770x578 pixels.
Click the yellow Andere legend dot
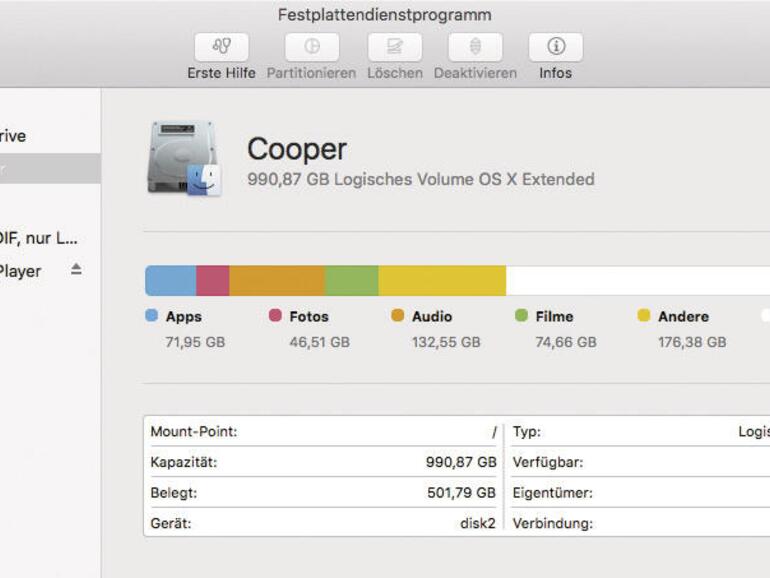(644, 316)
